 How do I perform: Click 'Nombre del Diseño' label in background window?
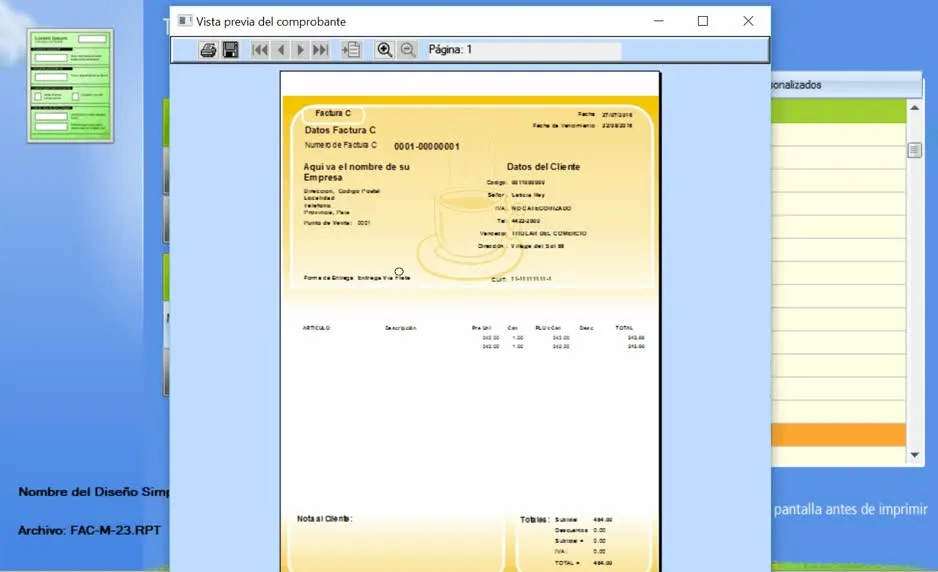(x=78, y=492)
